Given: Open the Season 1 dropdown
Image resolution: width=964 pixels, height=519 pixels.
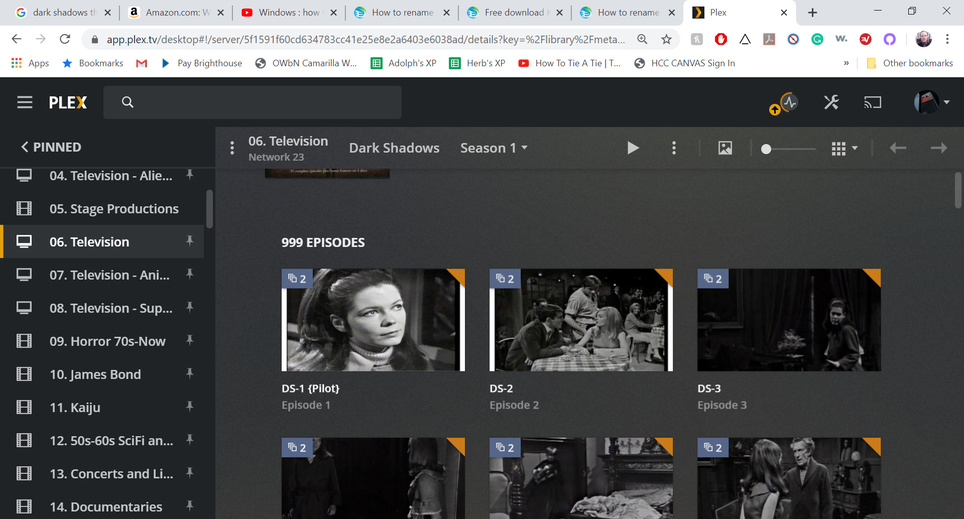Looking at the screenshot, I should 494,148.
